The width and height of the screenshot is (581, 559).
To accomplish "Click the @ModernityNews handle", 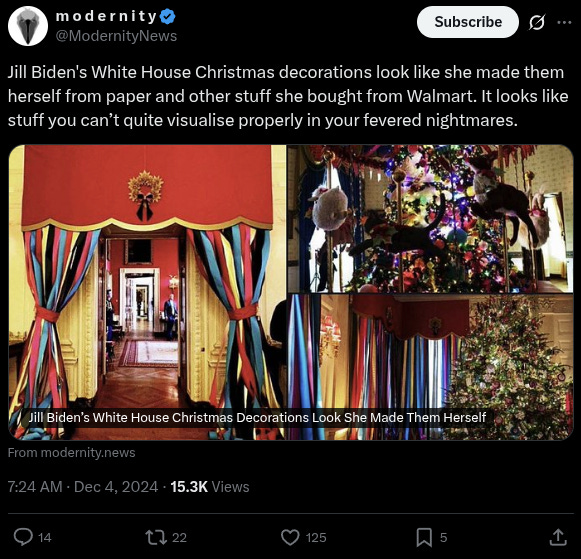I will coord(116,36).
